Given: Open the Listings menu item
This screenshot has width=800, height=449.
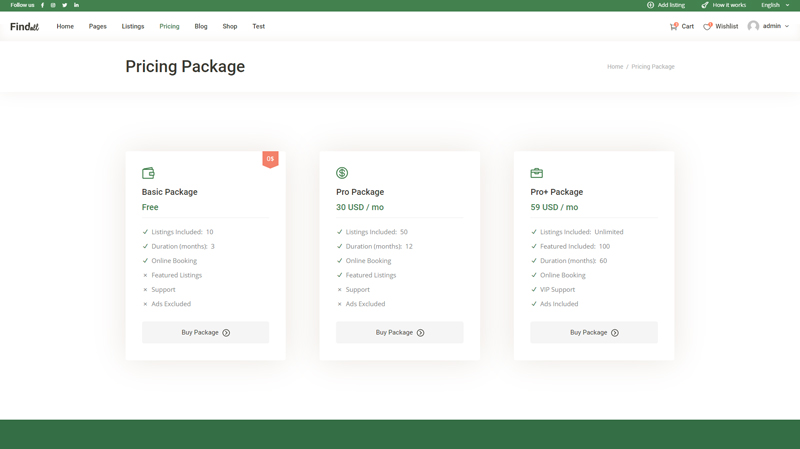Looking at the screenshot, I should pos(133,26).
